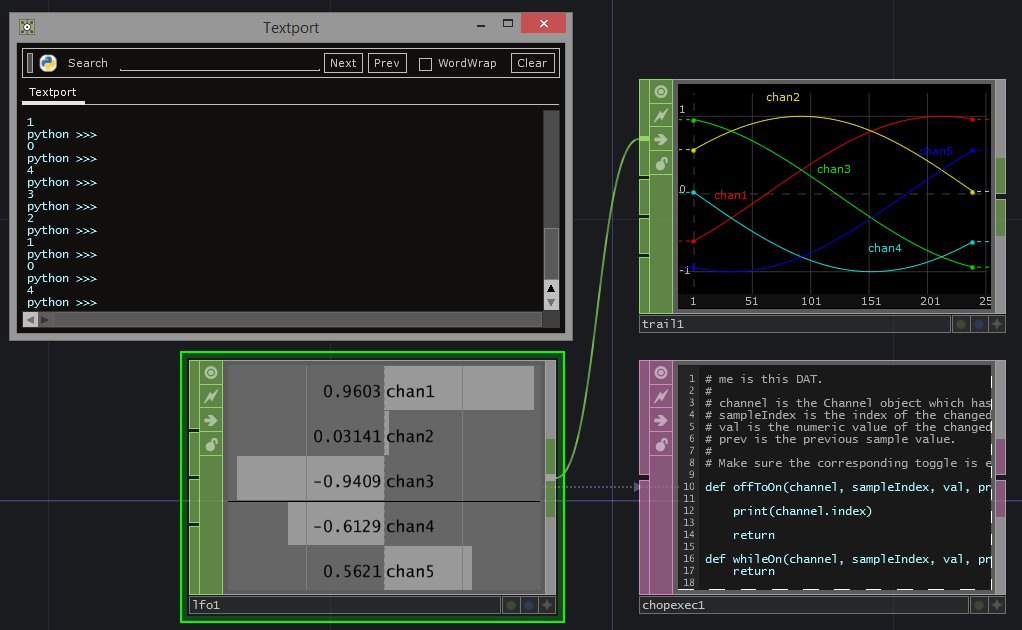
Task: Toggle viewer active flag on lfo1 node
Action: (x=211, y=372)
